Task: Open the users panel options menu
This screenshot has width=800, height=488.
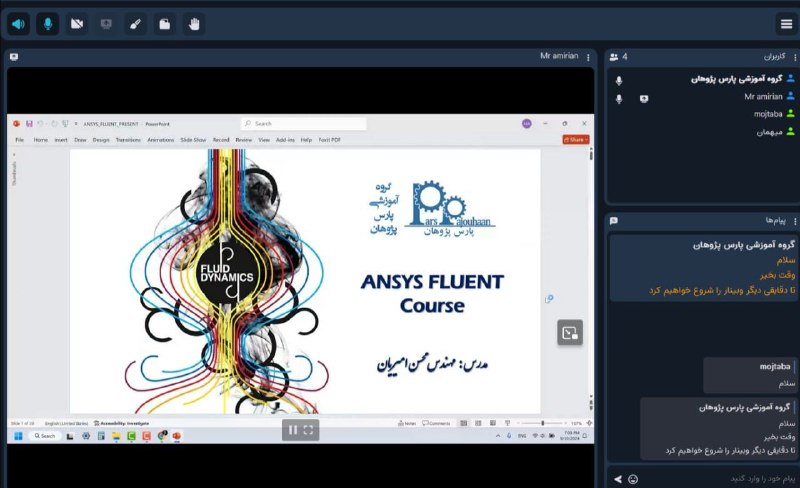Action: point(795,57)
